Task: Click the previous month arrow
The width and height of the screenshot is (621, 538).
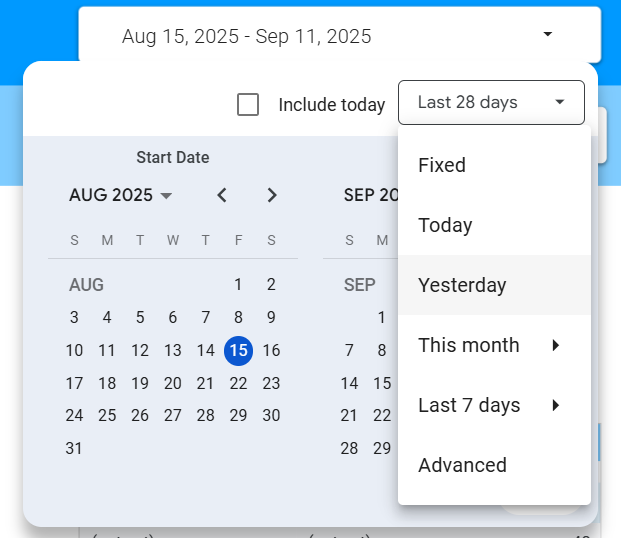Action: click(222, 195)
